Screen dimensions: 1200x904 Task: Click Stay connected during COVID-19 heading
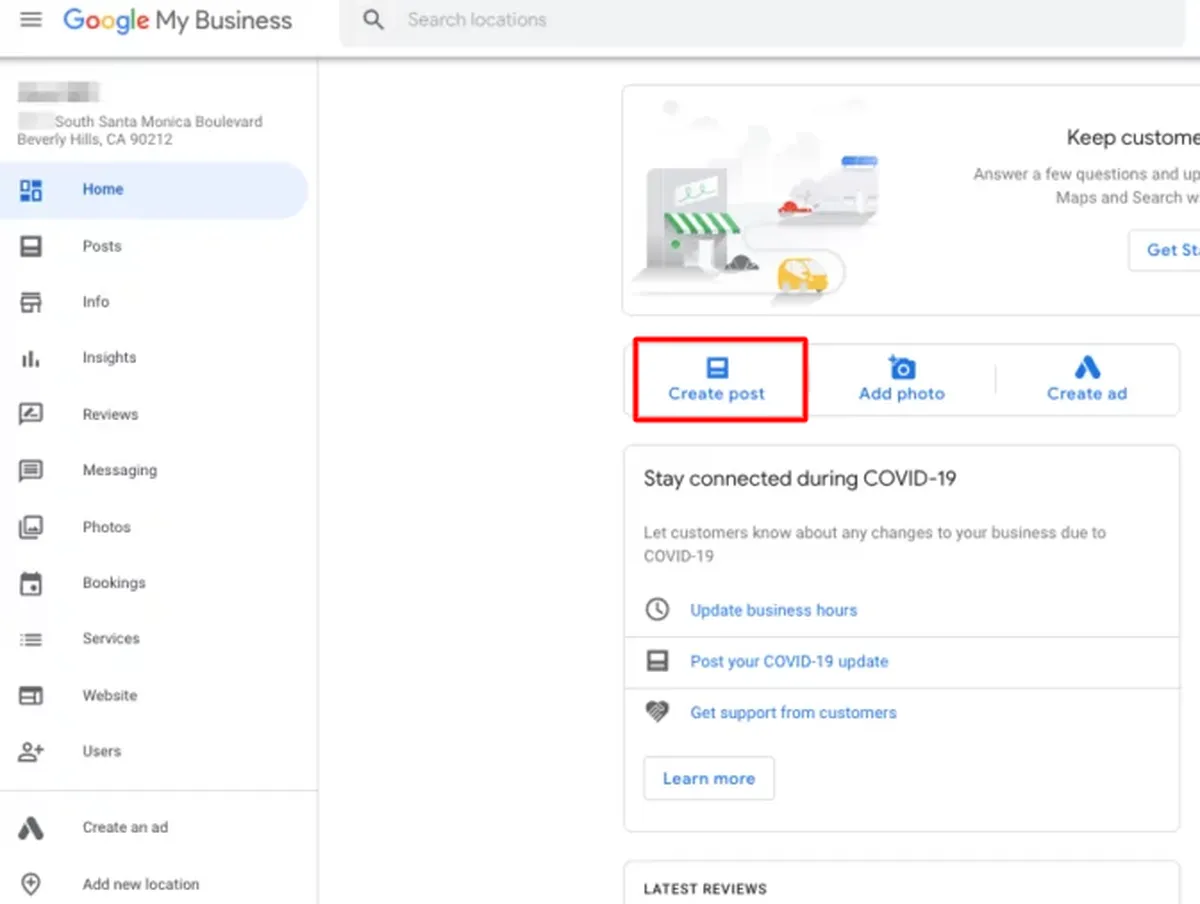[800, 479]
